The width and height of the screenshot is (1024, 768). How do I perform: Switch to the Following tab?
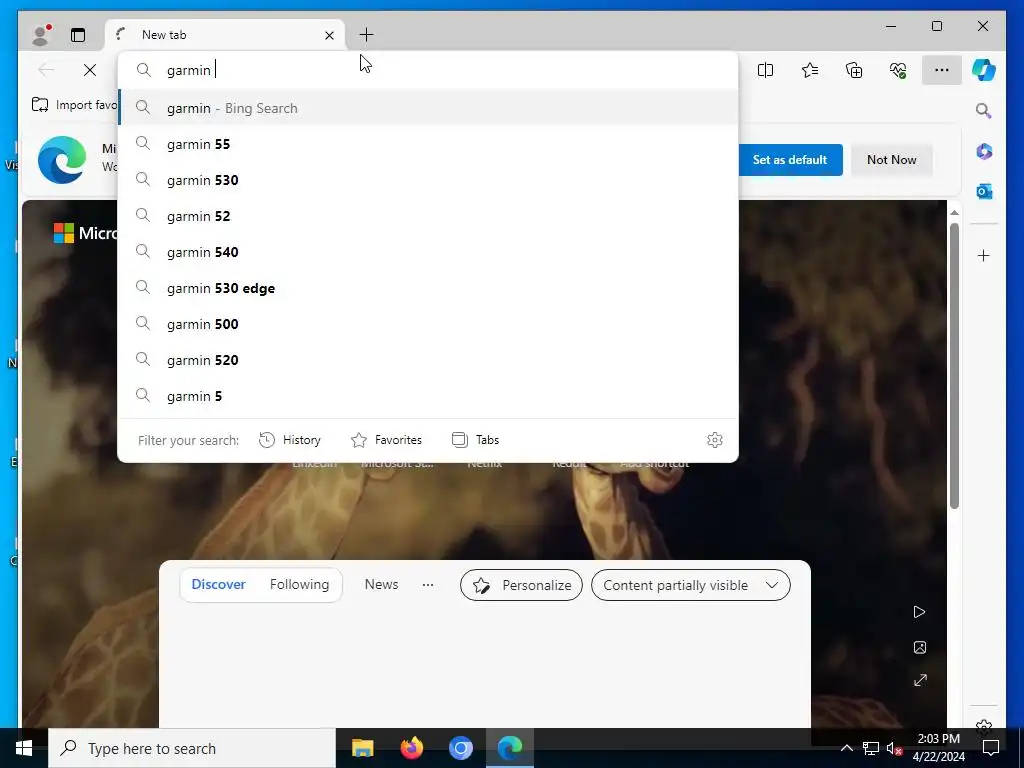(299, 584)
